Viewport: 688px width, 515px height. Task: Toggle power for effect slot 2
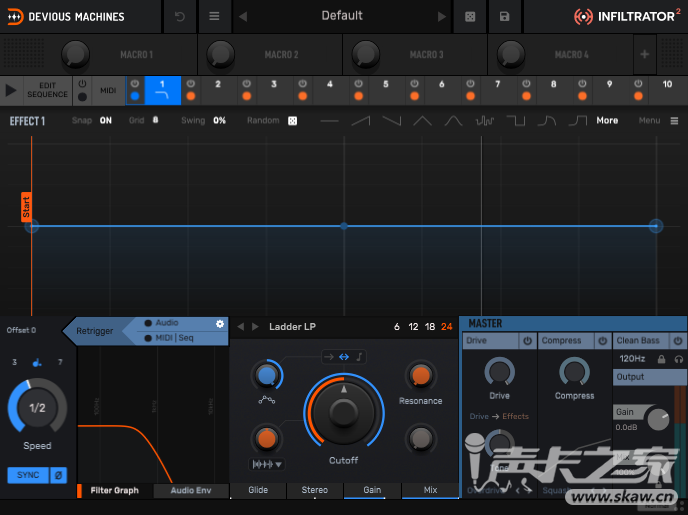[190, 83]
